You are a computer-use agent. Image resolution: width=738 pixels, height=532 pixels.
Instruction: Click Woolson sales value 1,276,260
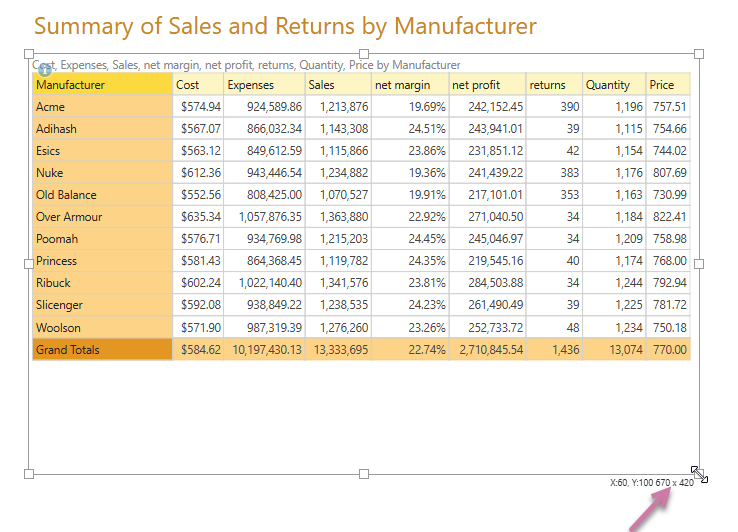click(344, 328)
